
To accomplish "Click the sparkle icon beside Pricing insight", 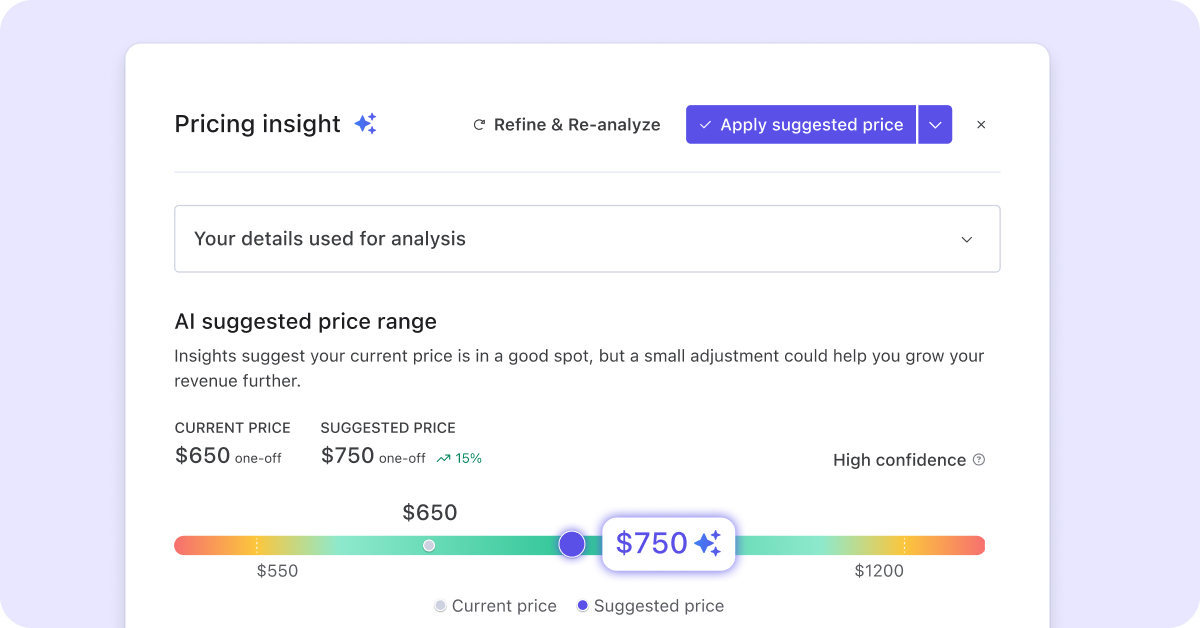I will click(x=366, y=124).
